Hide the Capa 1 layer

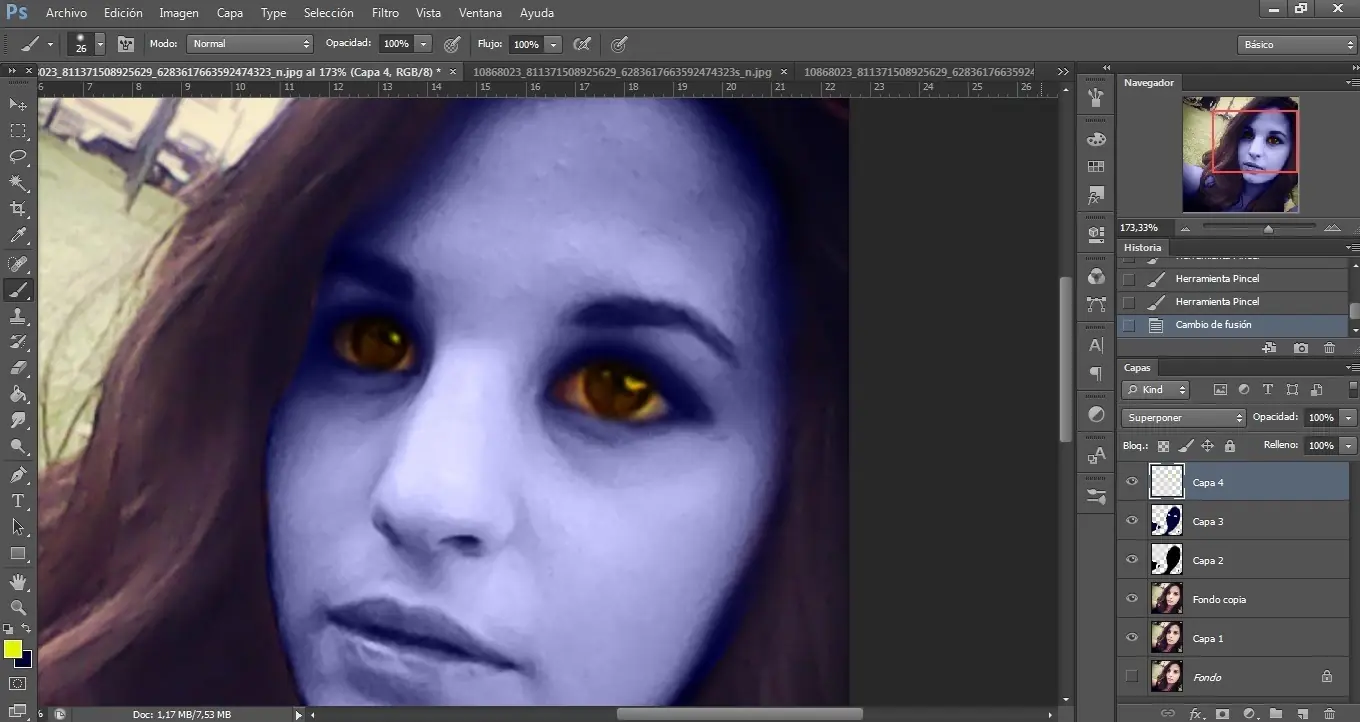point(1132,638)
